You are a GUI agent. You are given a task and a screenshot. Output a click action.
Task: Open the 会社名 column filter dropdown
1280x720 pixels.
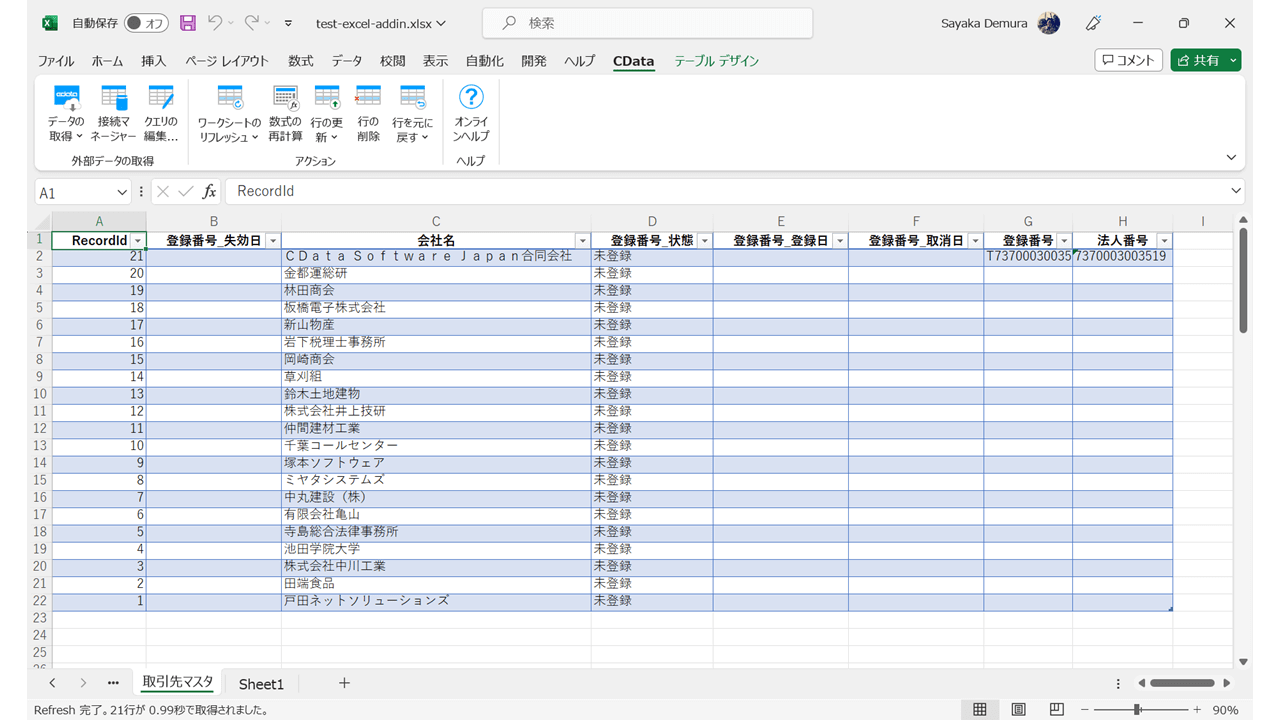pyautogui.click(x=582, y=241)
